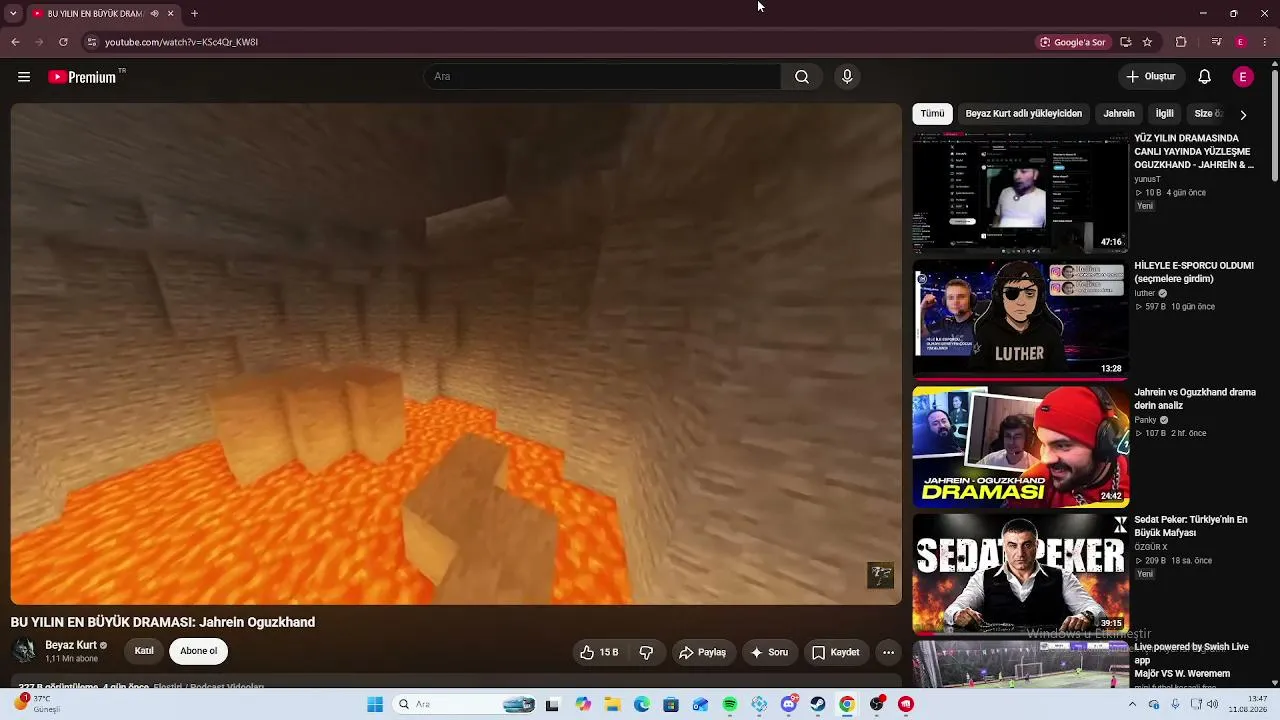Image resolution: width=1280 pixels, height=720 pixels.
Task: Click the Windows taskbar search box
Action: pos(463,704)
